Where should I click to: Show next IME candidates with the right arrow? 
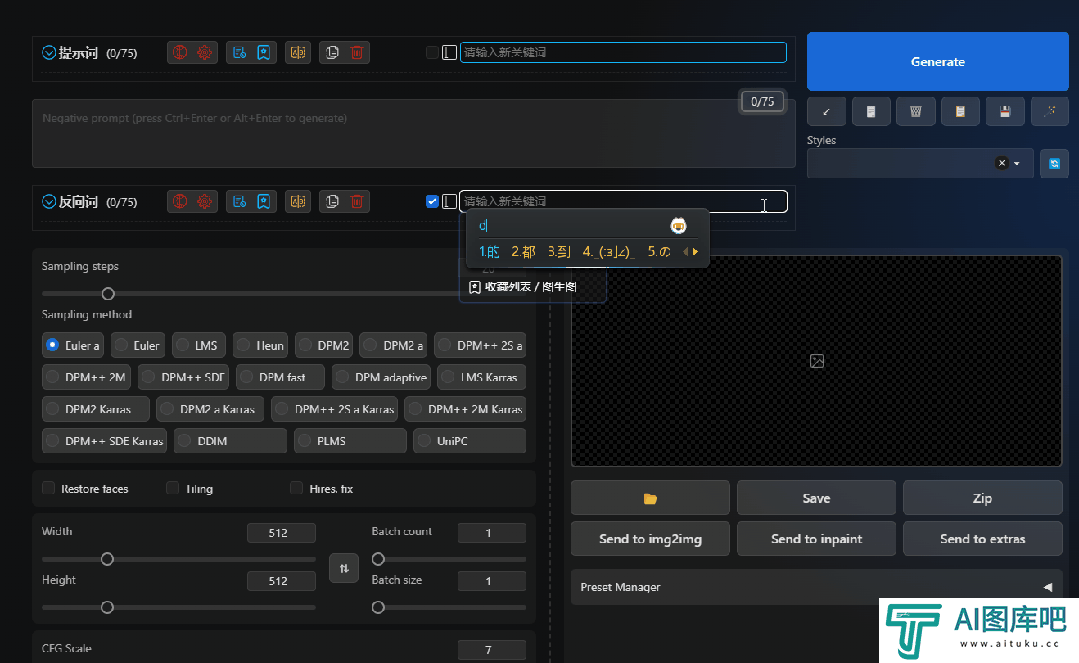(x=696, y=252)
